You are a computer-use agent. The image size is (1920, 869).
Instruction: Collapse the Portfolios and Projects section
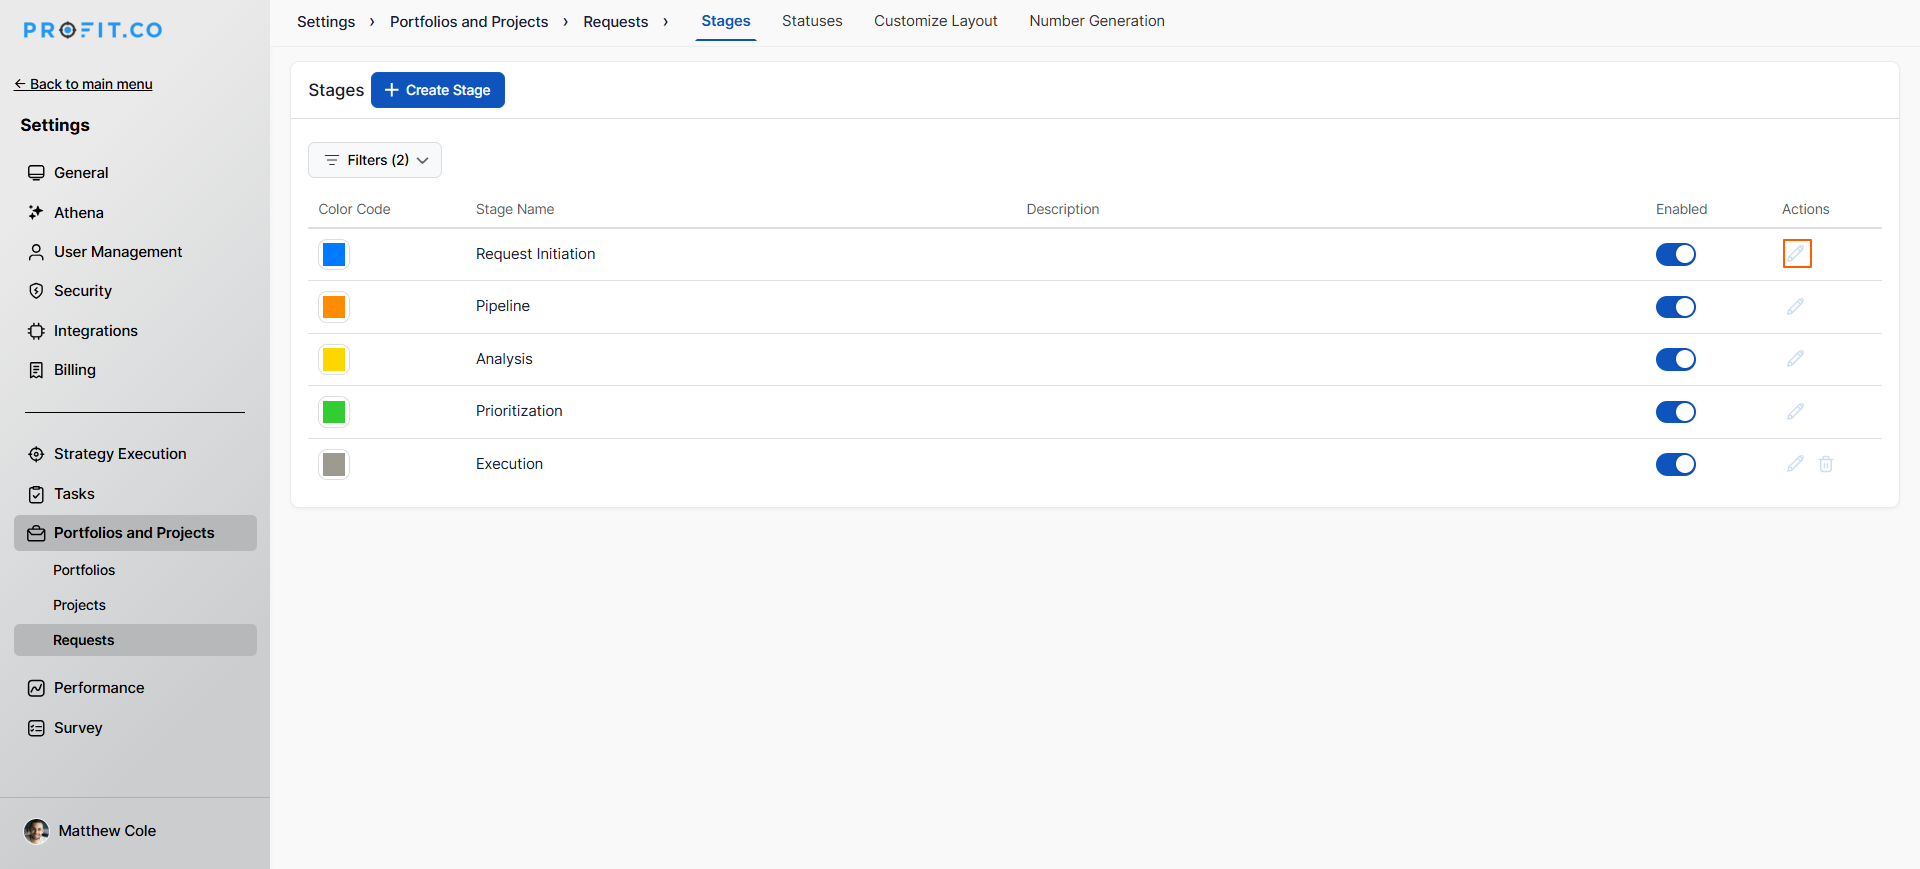click(135, 533)
